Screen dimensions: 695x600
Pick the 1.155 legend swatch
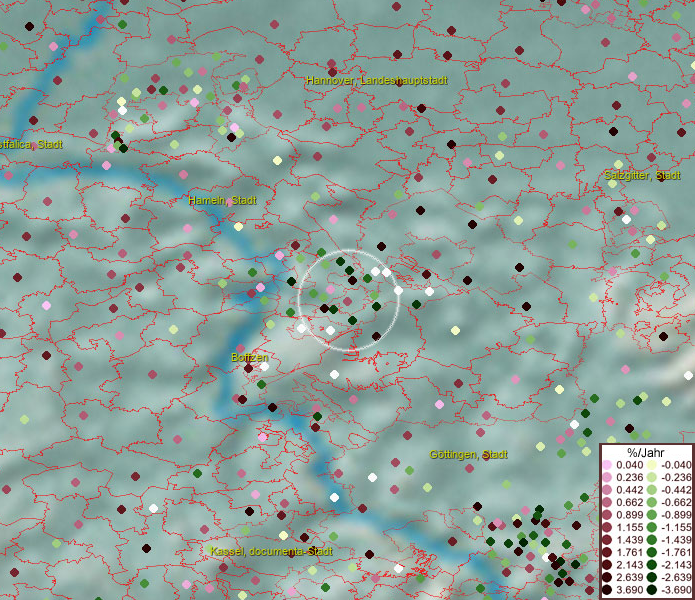[607, 527]
